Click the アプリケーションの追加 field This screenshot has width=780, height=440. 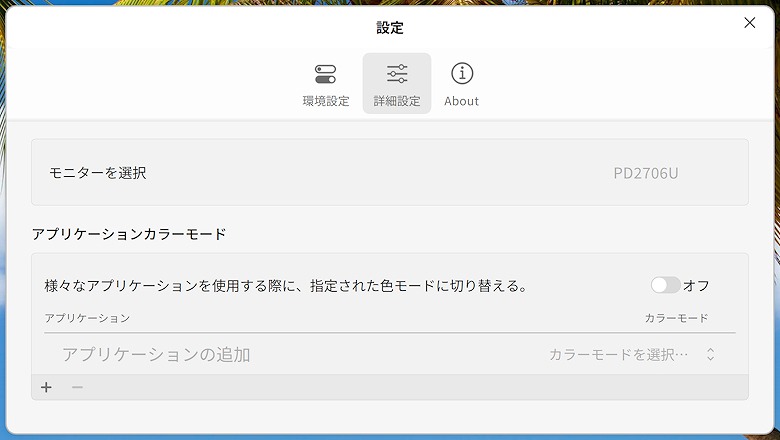(156, 354)
